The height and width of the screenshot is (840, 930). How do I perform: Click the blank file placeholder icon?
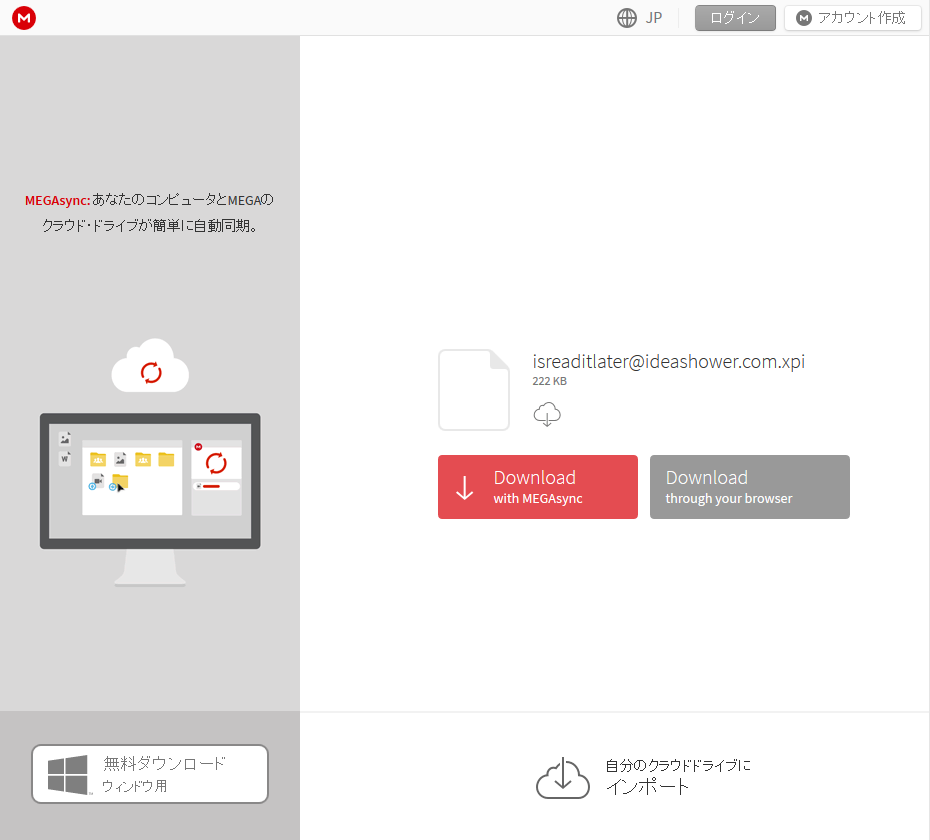tap(474, 390)
